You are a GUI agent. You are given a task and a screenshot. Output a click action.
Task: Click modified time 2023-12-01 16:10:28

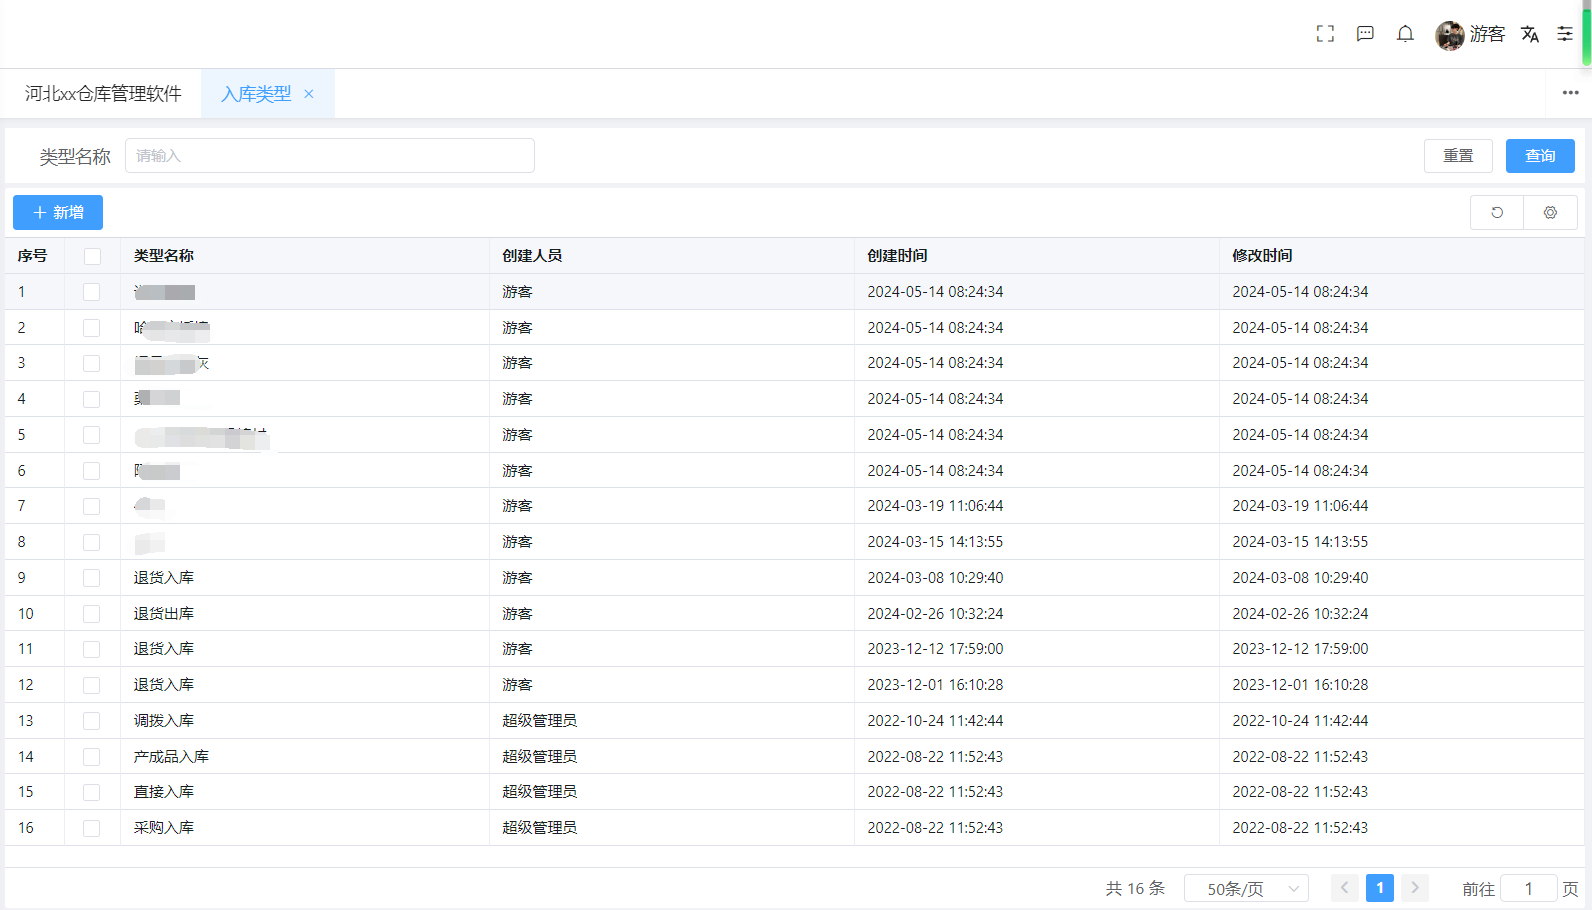[1300, 685]
